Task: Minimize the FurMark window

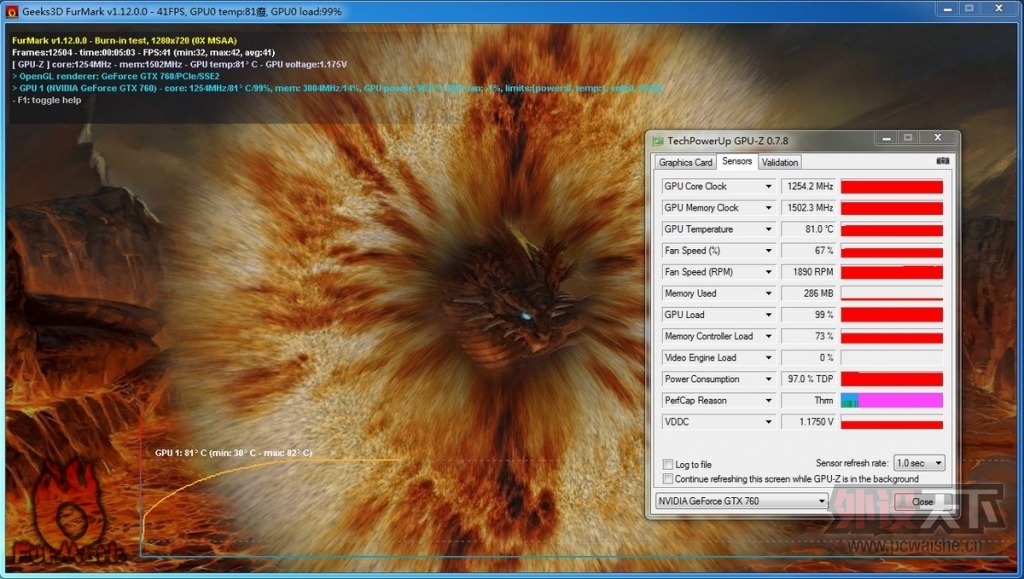Action: click(x=947, y=8)
